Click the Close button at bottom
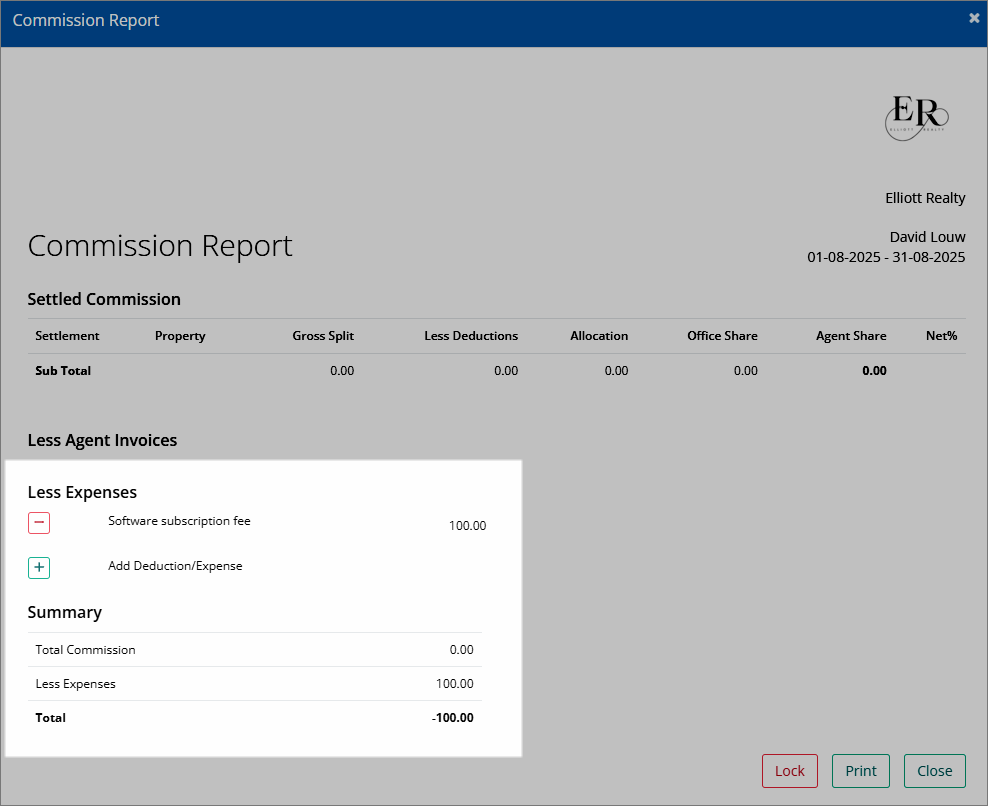The width and height of the screenshot is (988, 806). pyautogui.click(x=934, y=771)
